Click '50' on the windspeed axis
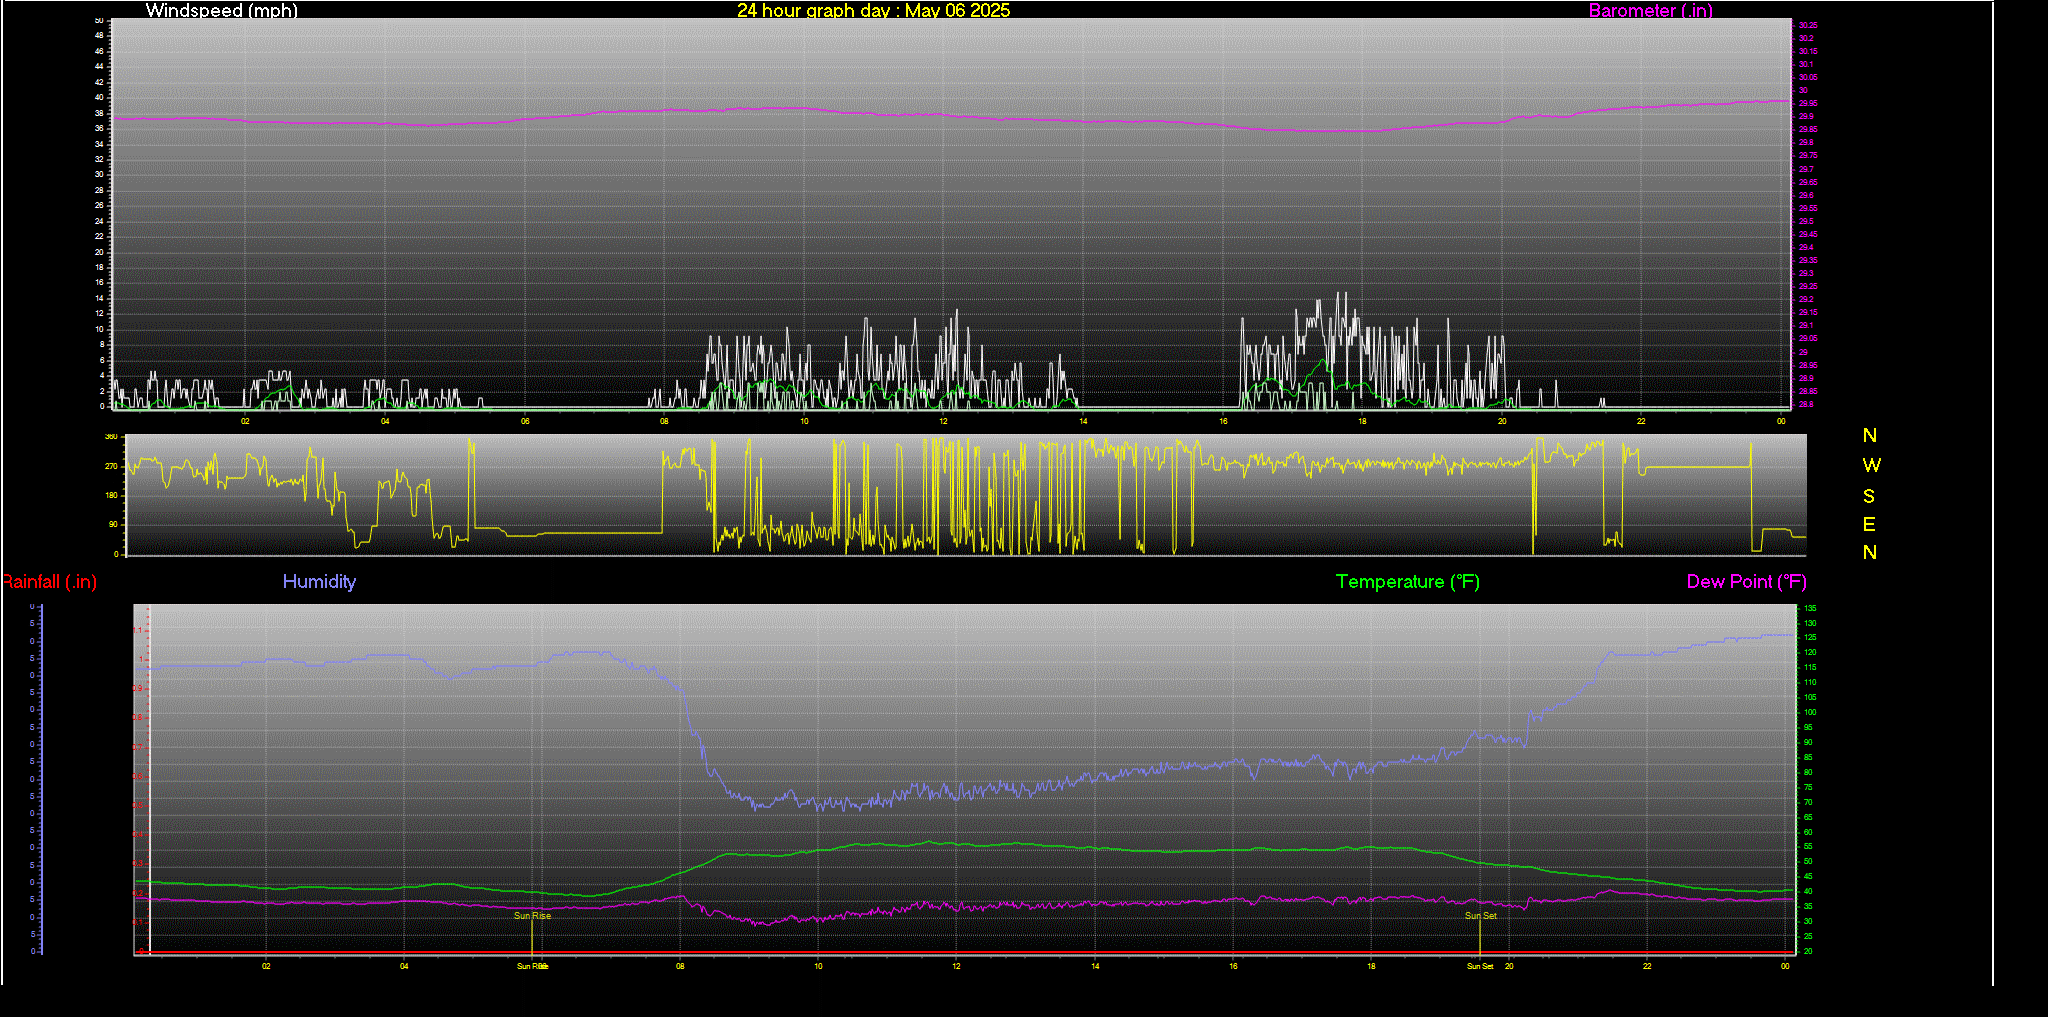The height and width of the screenshot is (1017, 2048). click(99, 20)
